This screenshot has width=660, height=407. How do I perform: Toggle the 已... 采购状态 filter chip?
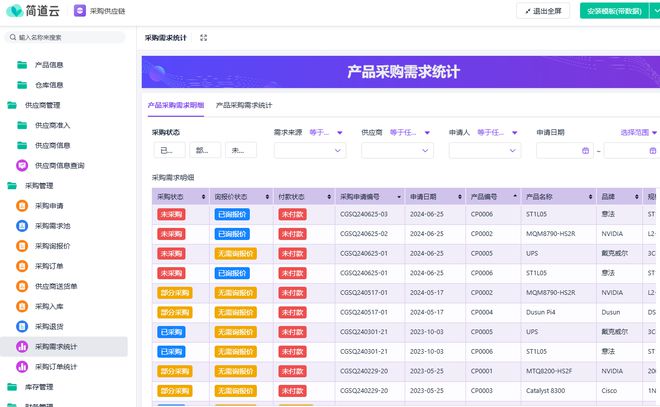click(170, 150)
